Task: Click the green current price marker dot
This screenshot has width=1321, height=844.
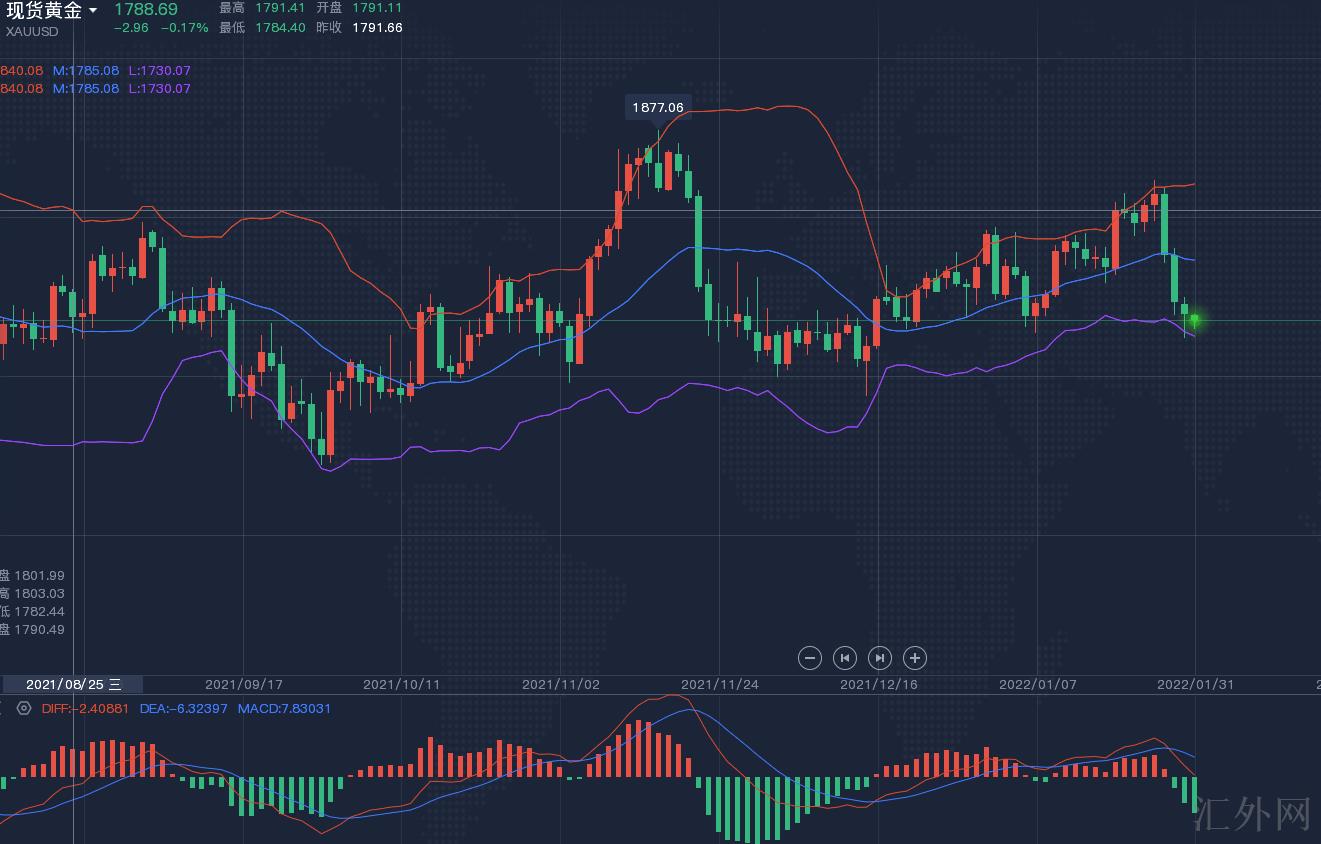Action: coord(1194,320)
